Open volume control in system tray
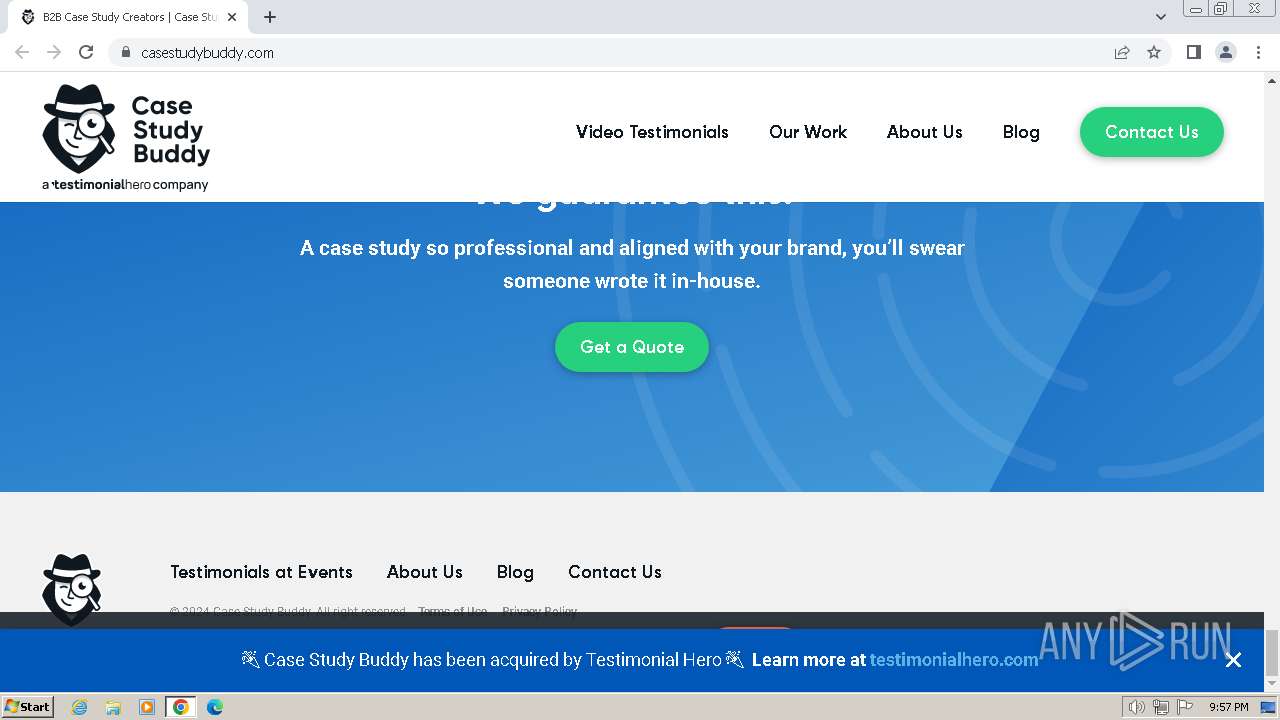The image size is (1280, 720). pos(1137,707)
